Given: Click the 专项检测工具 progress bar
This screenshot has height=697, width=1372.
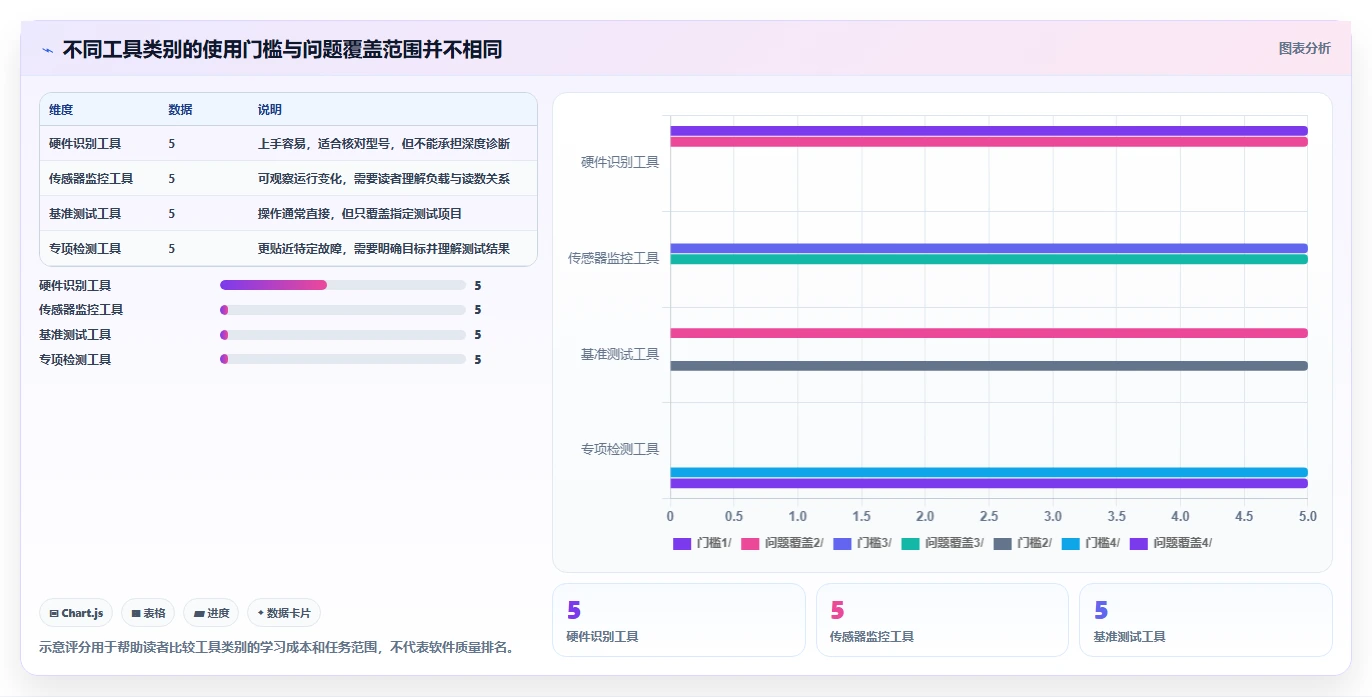Looking at the screenshot, I should (x=343, y=359).
